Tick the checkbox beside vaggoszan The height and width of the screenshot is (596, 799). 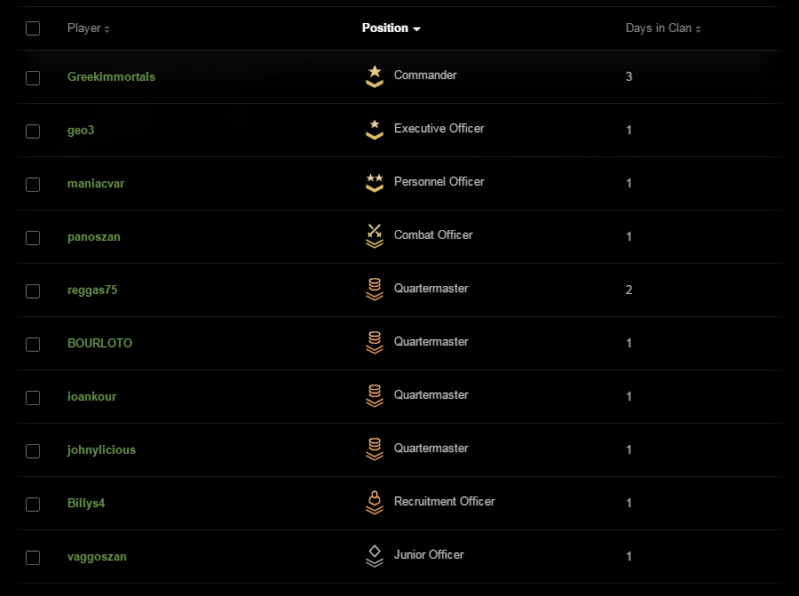click(33, 558)
